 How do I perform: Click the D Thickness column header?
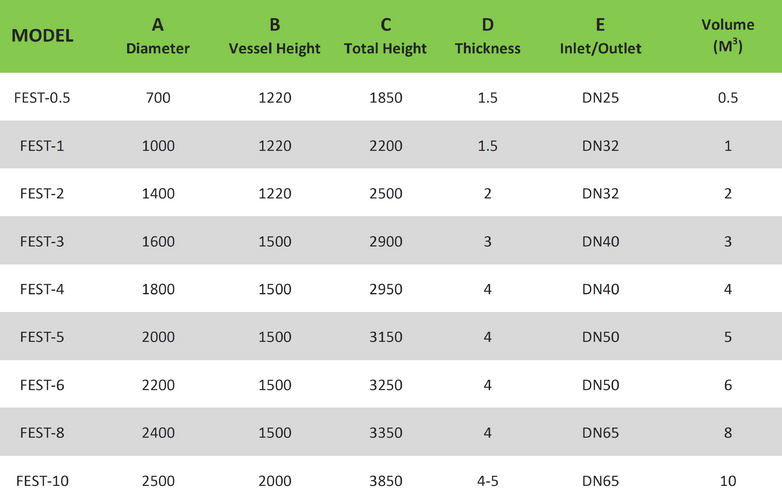click(x=487, y=36)
